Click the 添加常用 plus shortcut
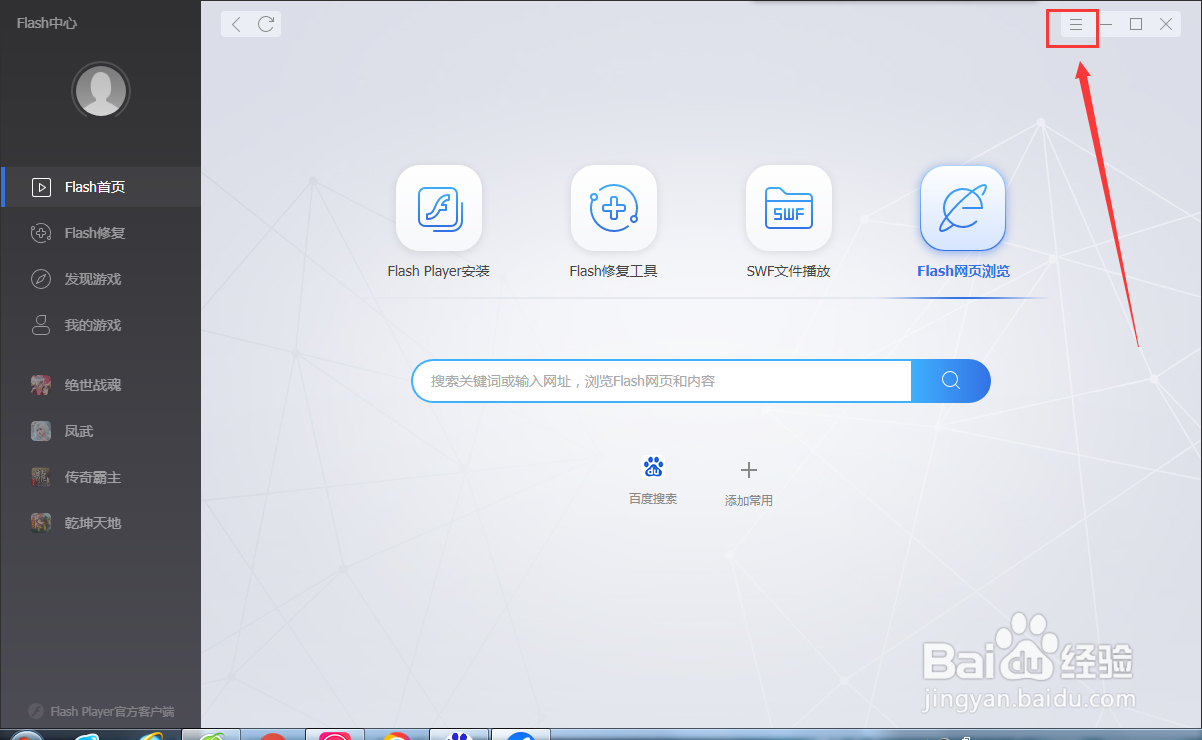 click(x=749, y=483)
